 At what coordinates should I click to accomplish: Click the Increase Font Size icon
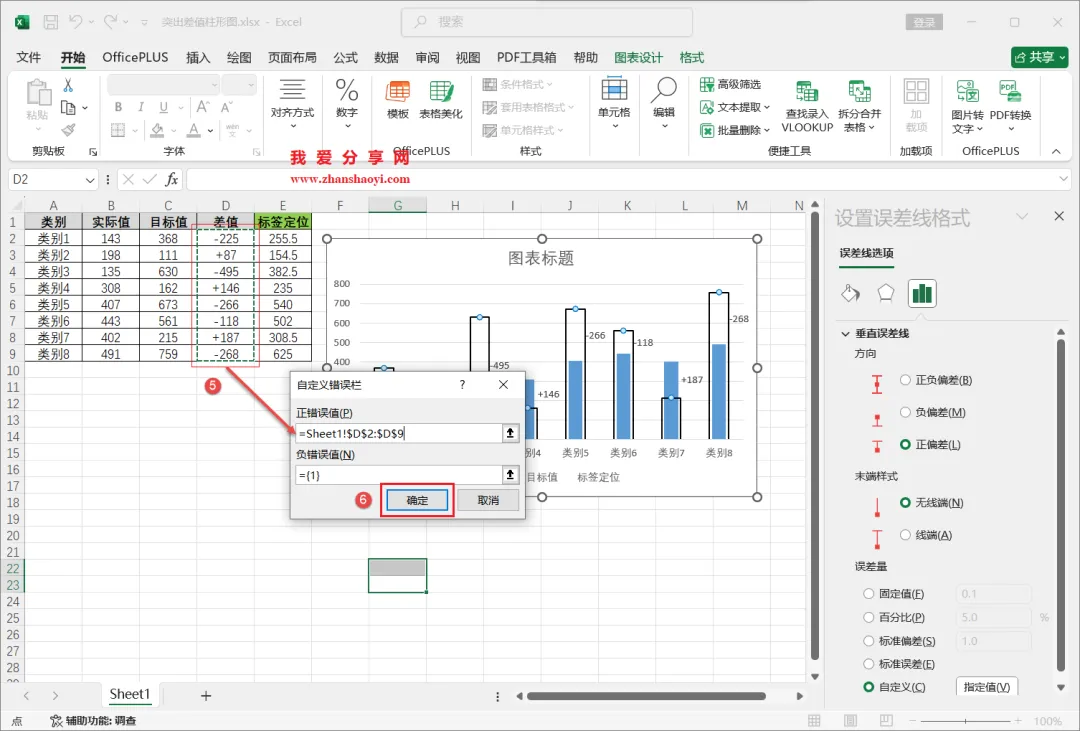202,107
